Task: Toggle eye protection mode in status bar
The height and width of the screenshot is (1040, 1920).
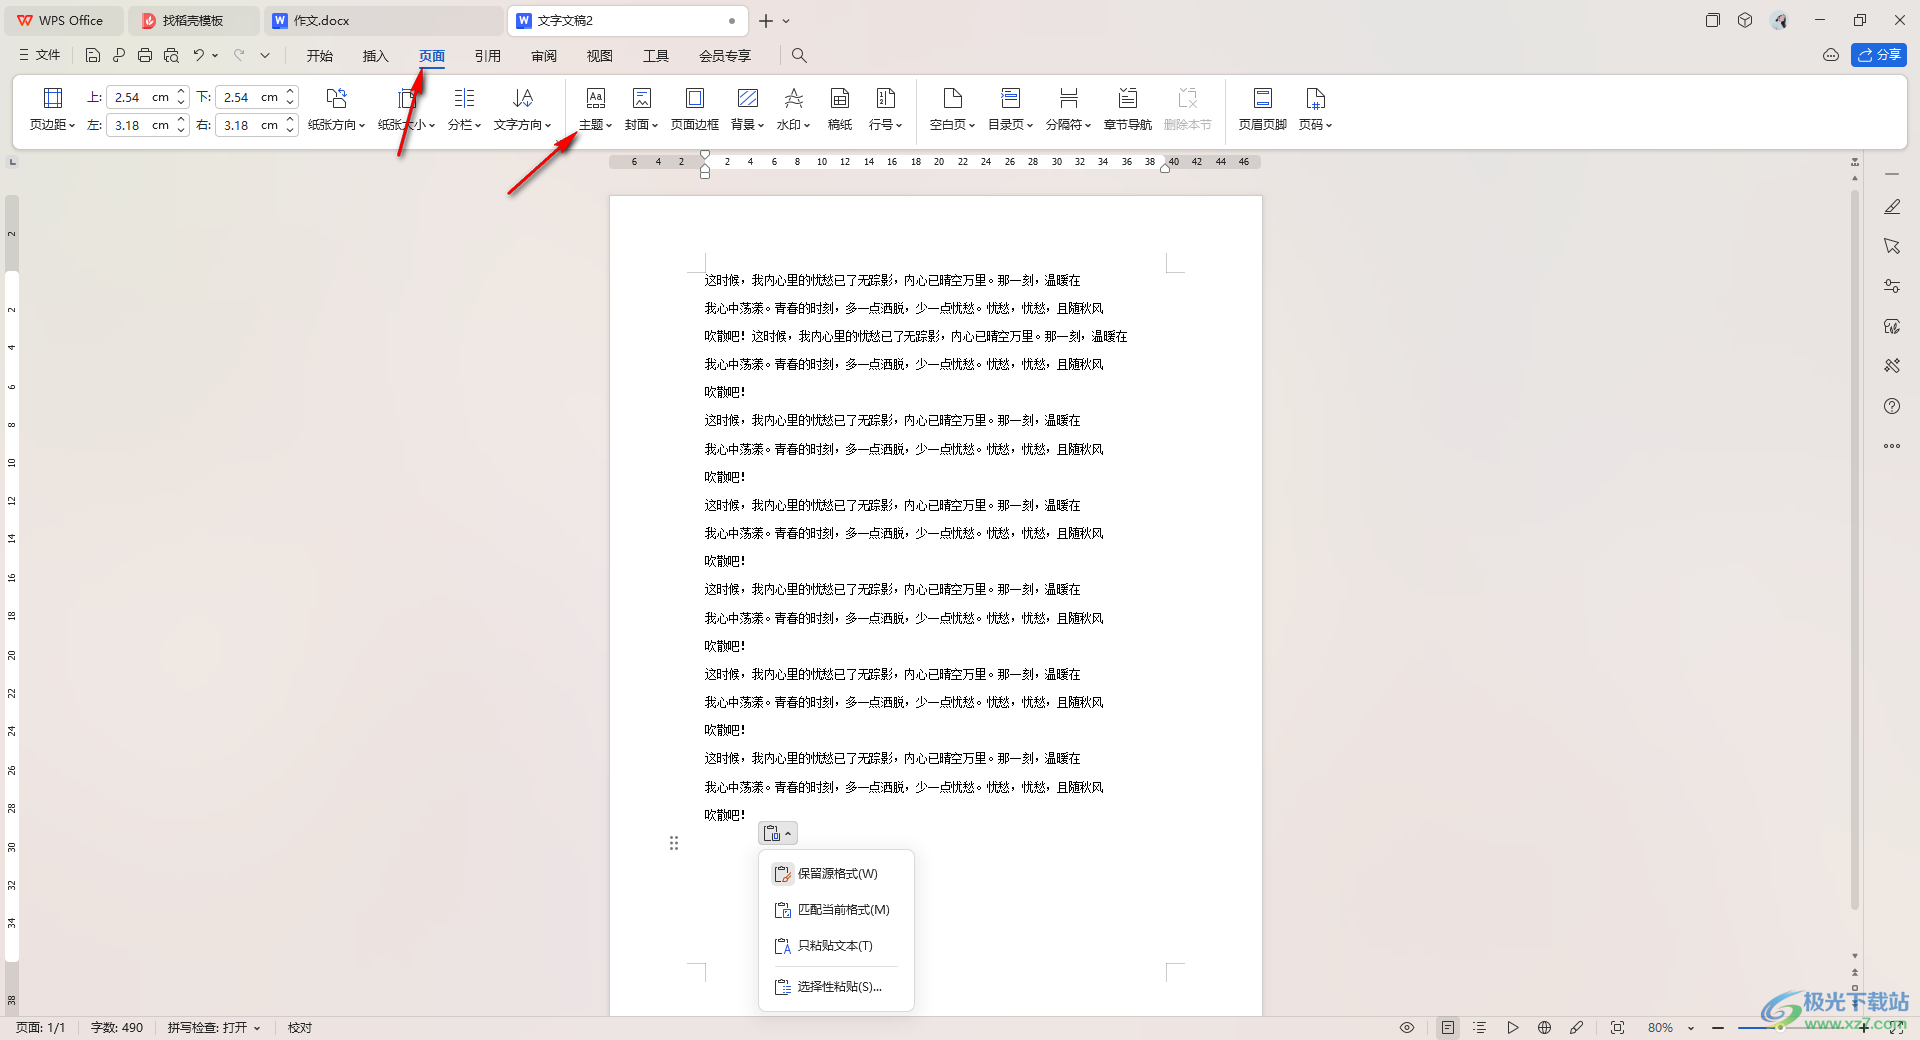Action: [1407, 1027]
